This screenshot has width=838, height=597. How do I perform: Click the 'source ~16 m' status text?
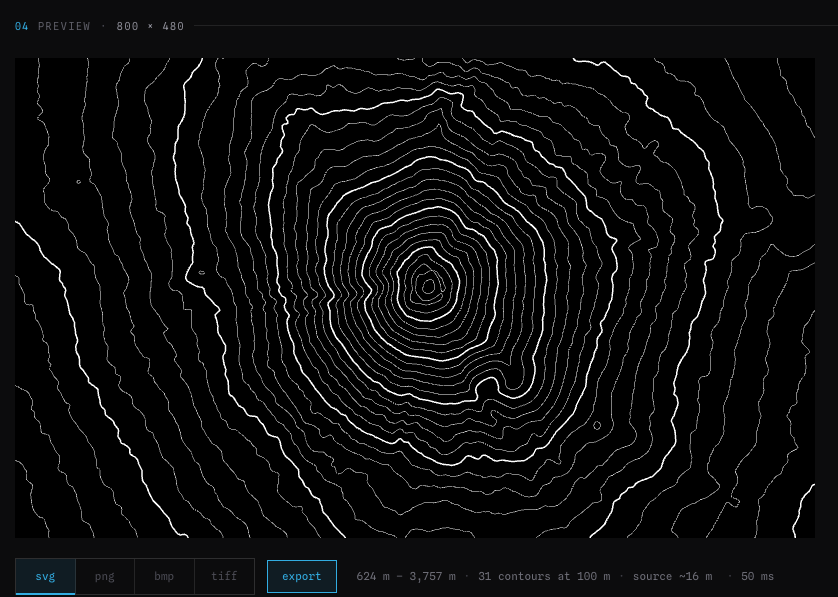point(672,576)
